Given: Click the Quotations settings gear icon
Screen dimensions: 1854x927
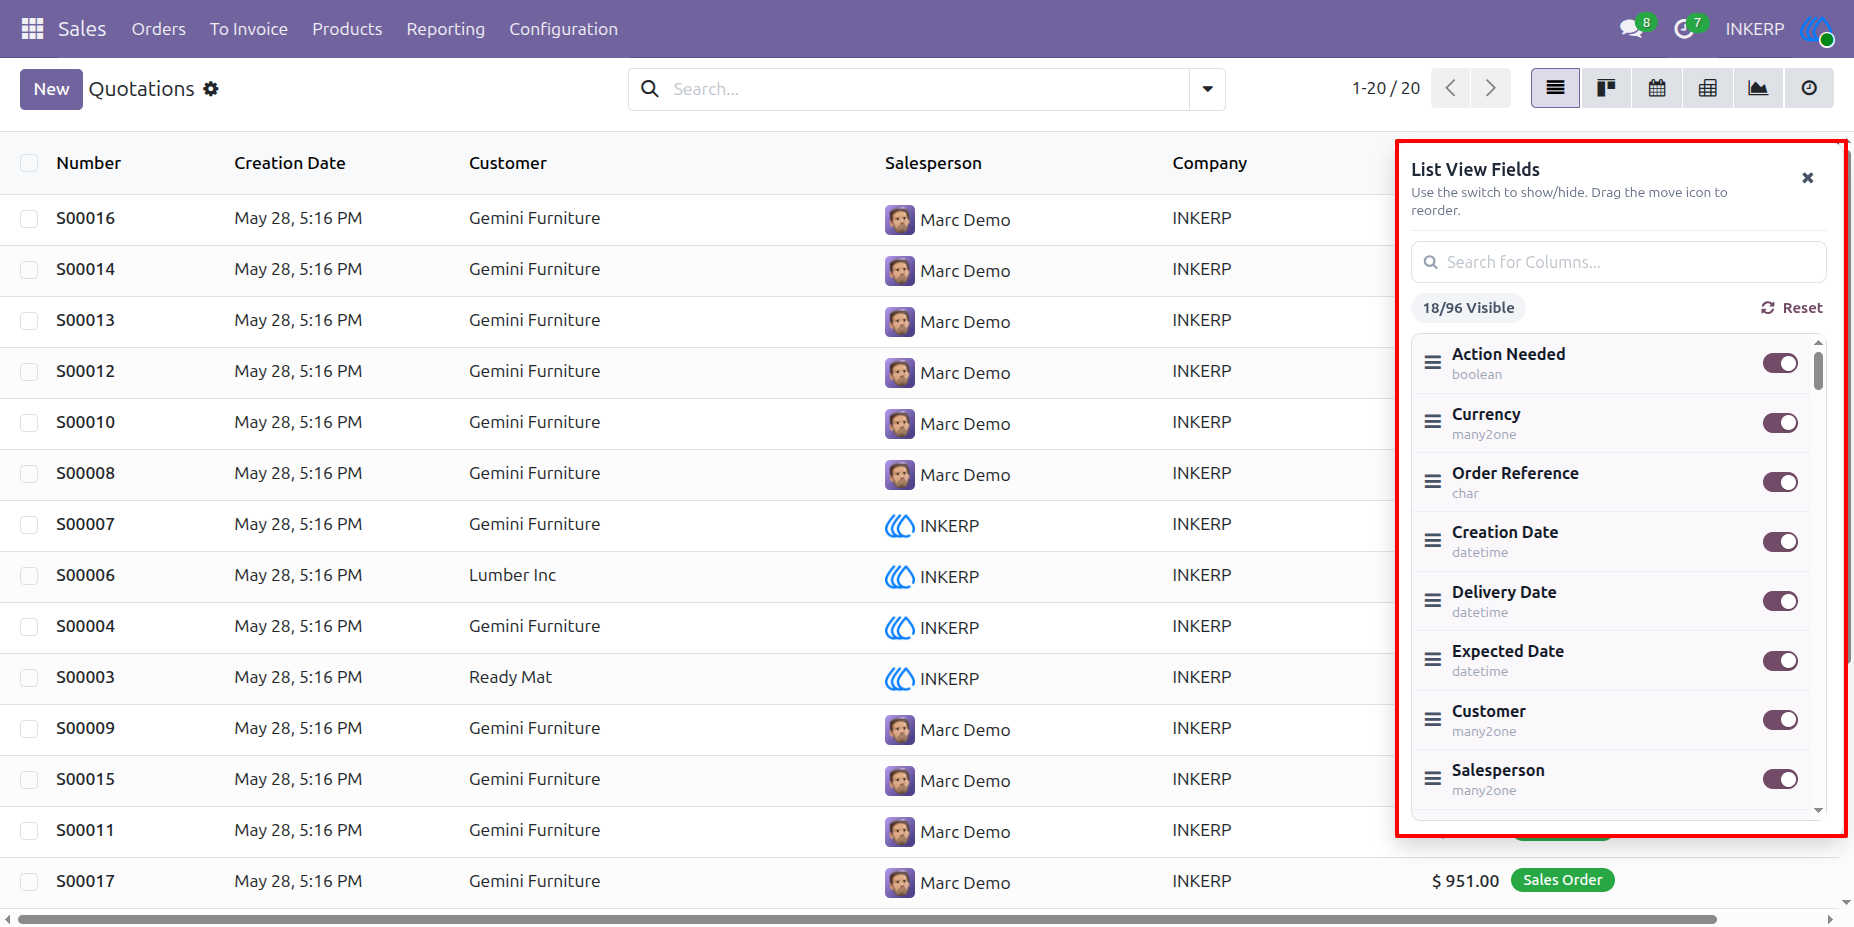Looking at the screenshot, I should [211, 89].
